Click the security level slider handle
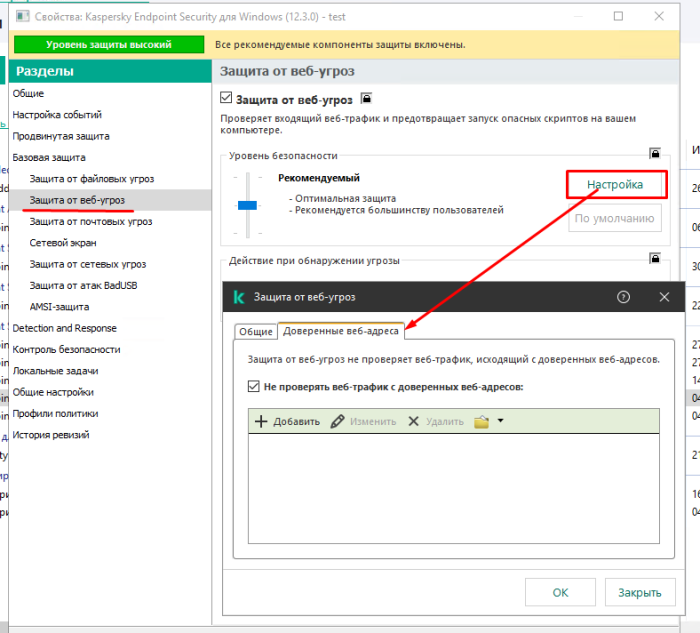700x633 pixels. coord(247,205)
